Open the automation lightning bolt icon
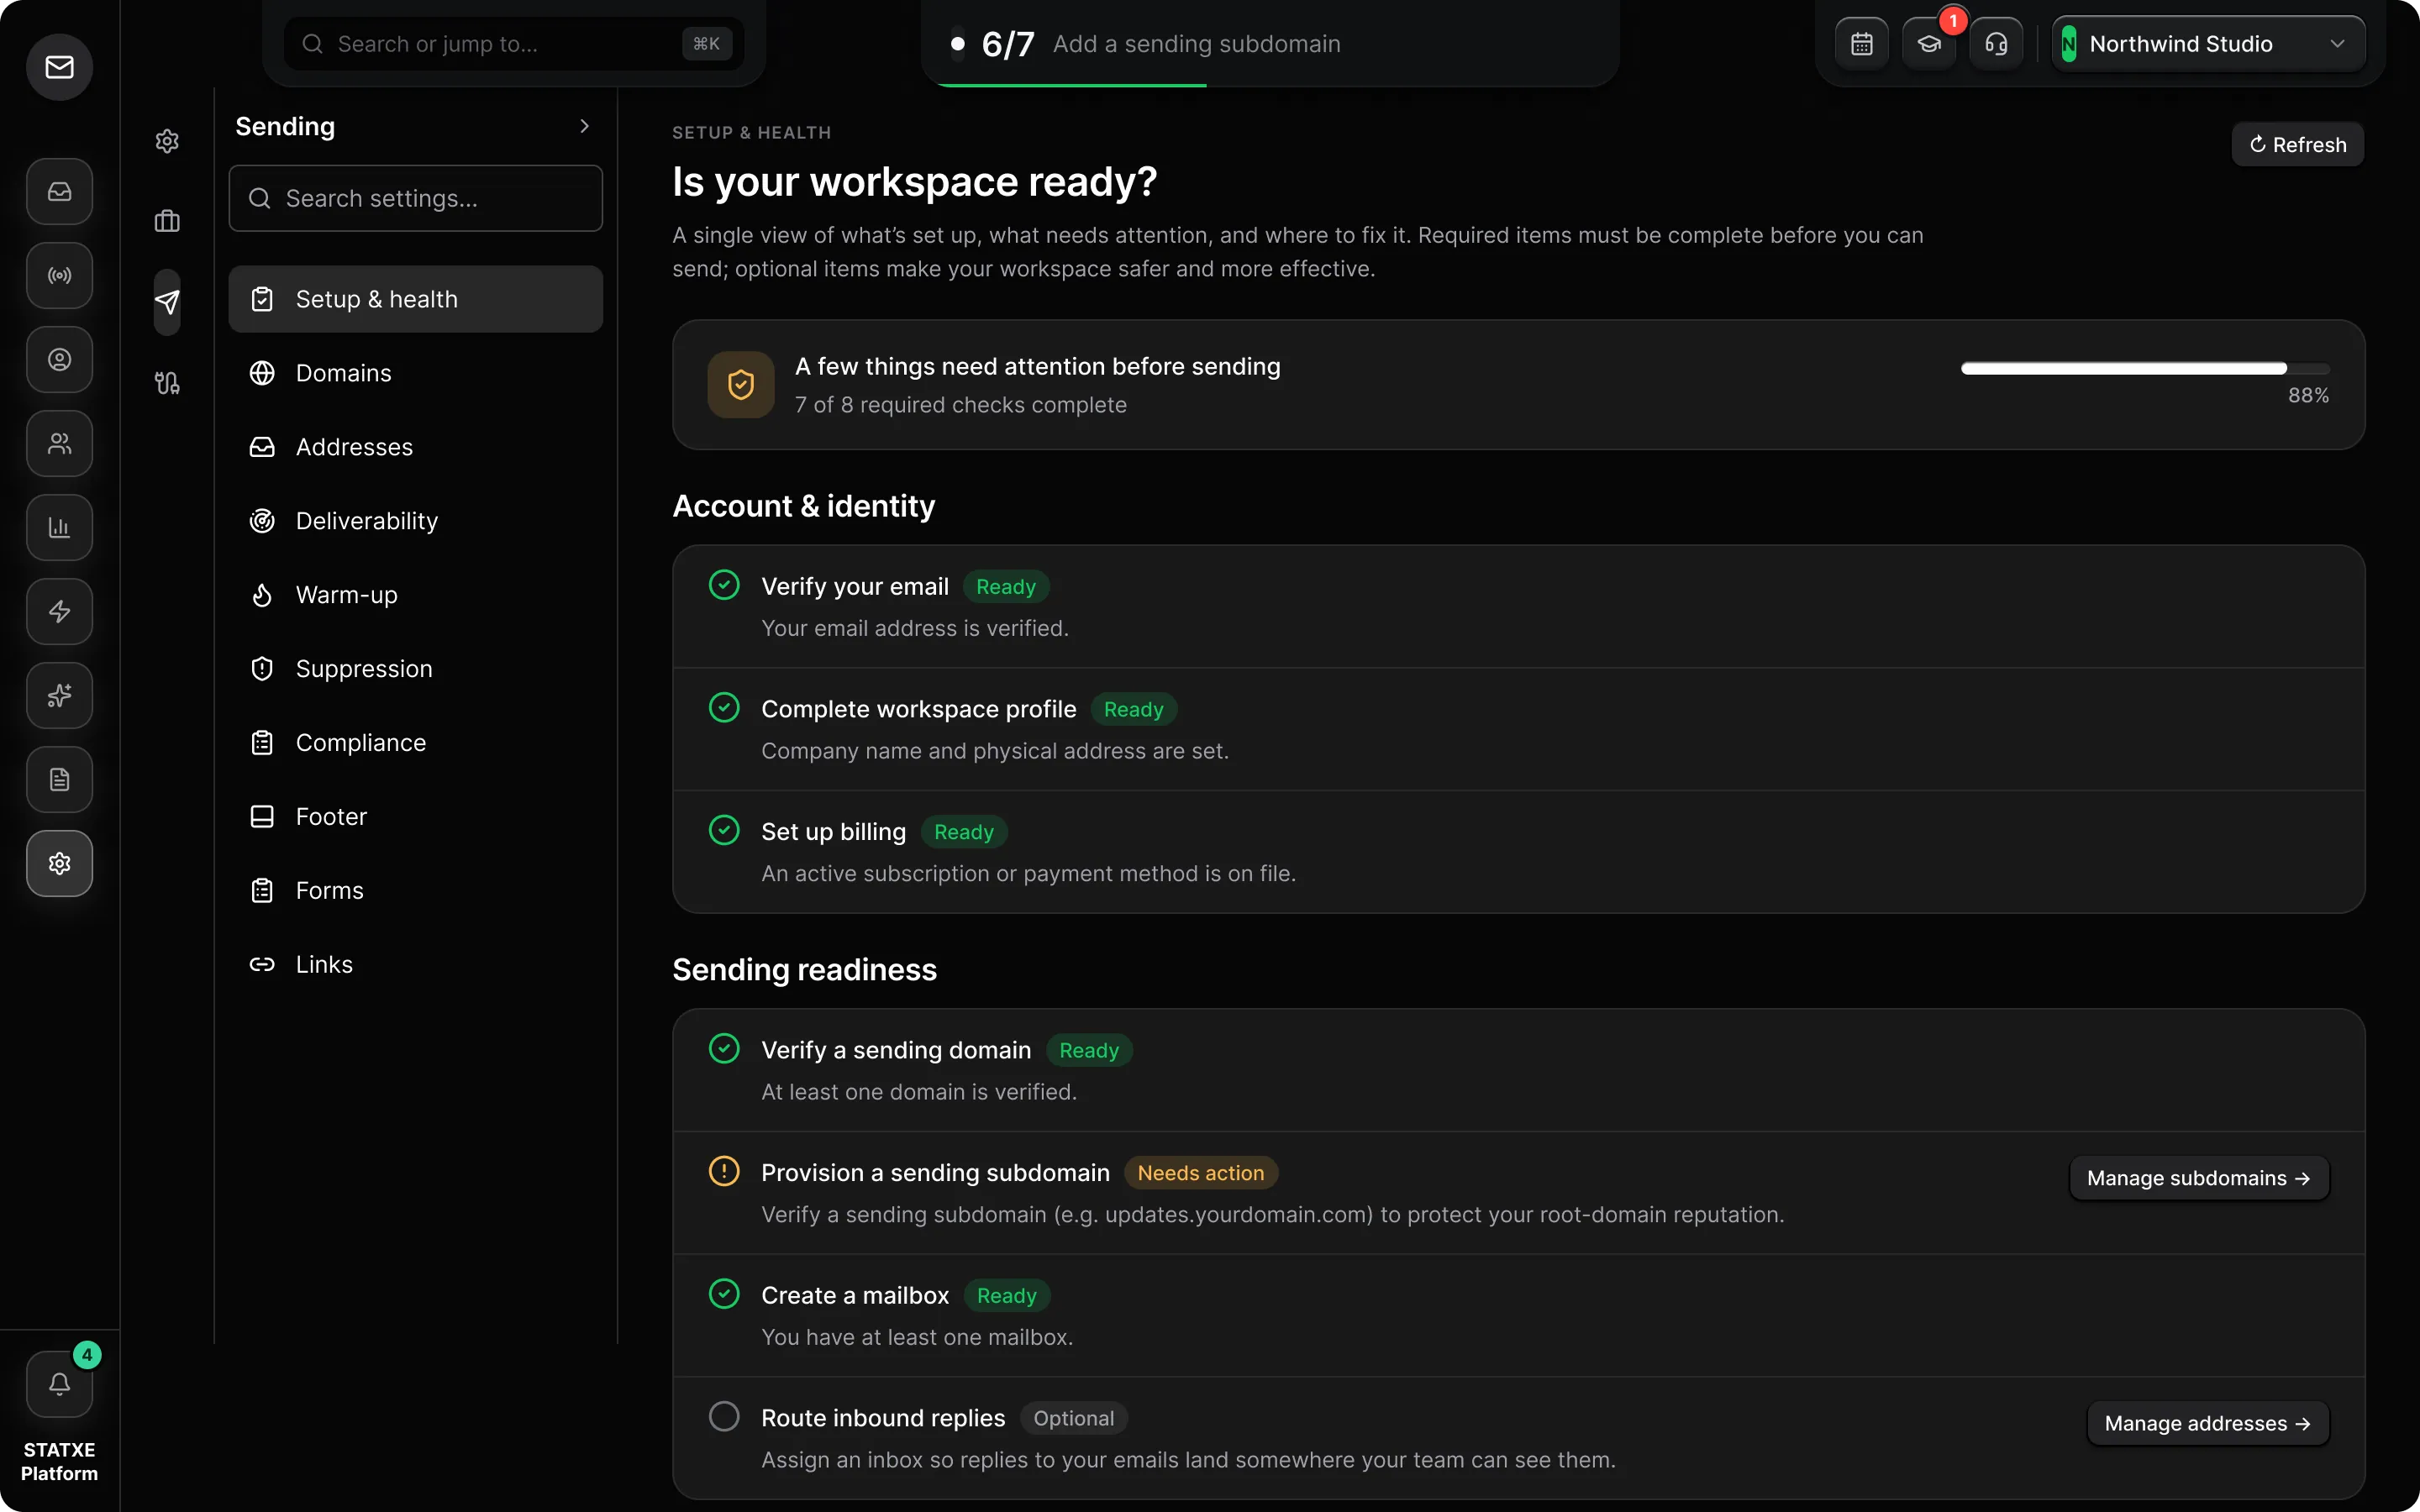 [59, 611]
